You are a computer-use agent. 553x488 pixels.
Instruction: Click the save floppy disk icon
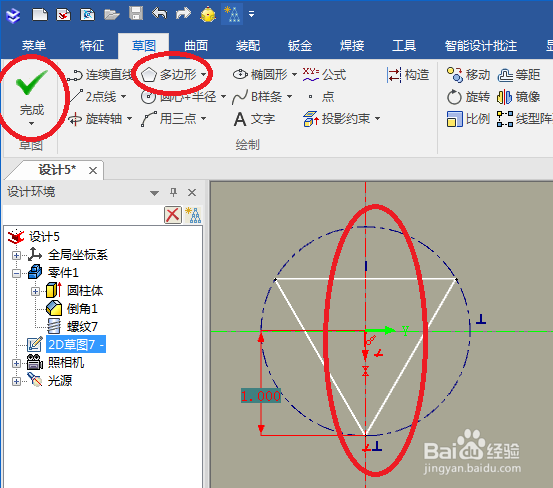(x=136, y=14)
